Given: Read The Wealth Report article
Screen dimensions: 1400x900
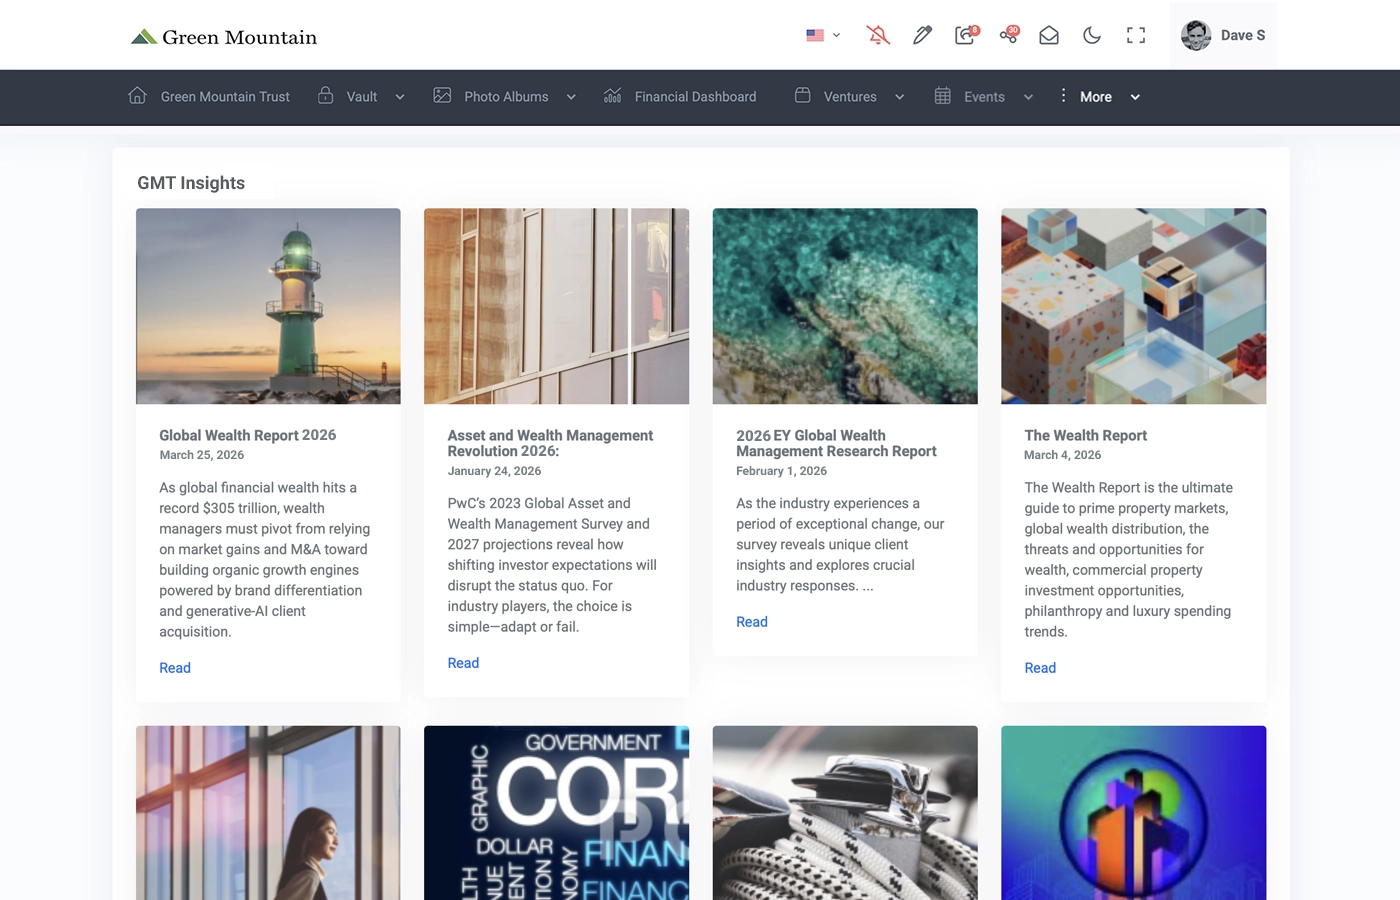Looking at the screenshot, I should [x=1040, y=668].
